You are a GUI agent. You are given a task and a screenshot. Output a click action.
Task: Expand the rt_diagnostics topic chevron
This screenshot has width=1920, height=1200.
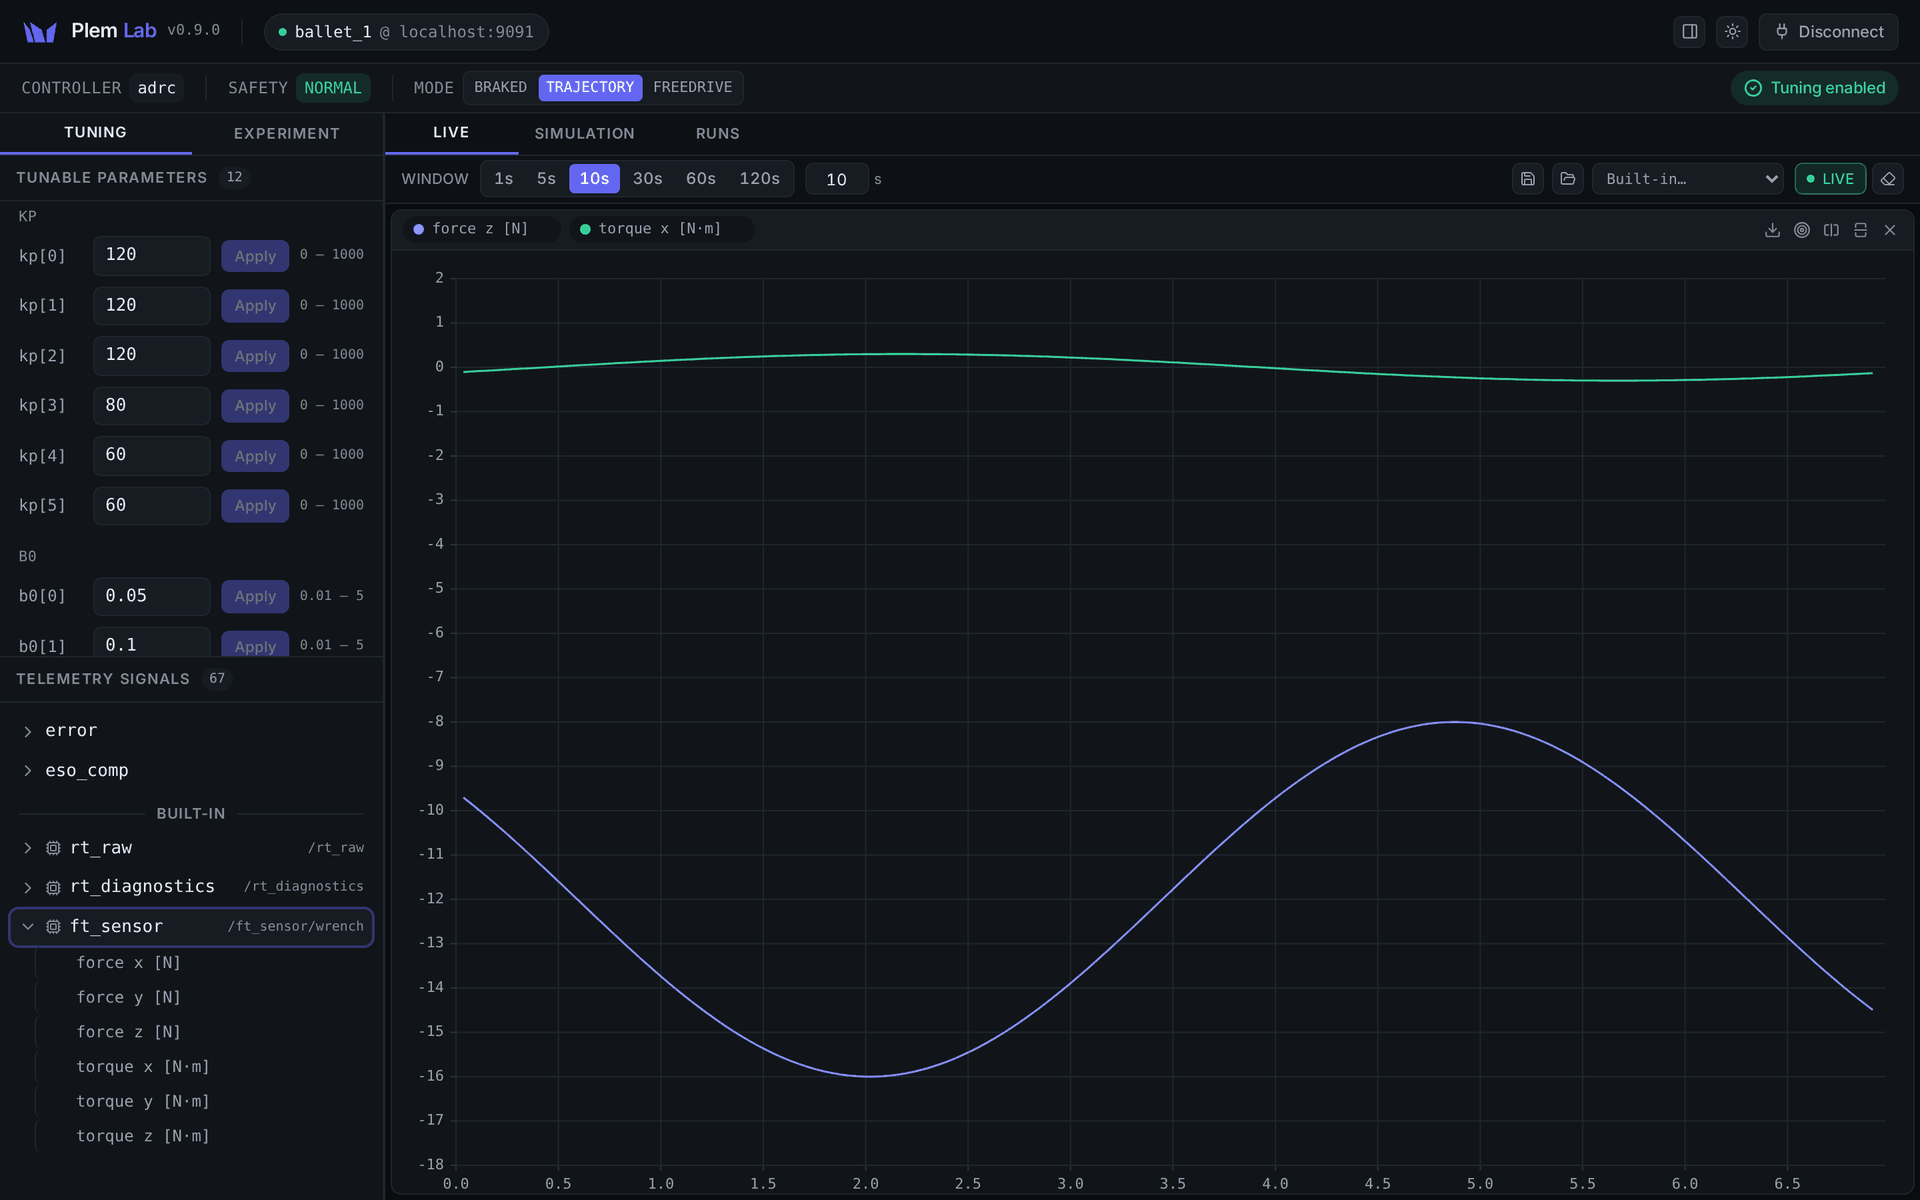coord(28,888)
